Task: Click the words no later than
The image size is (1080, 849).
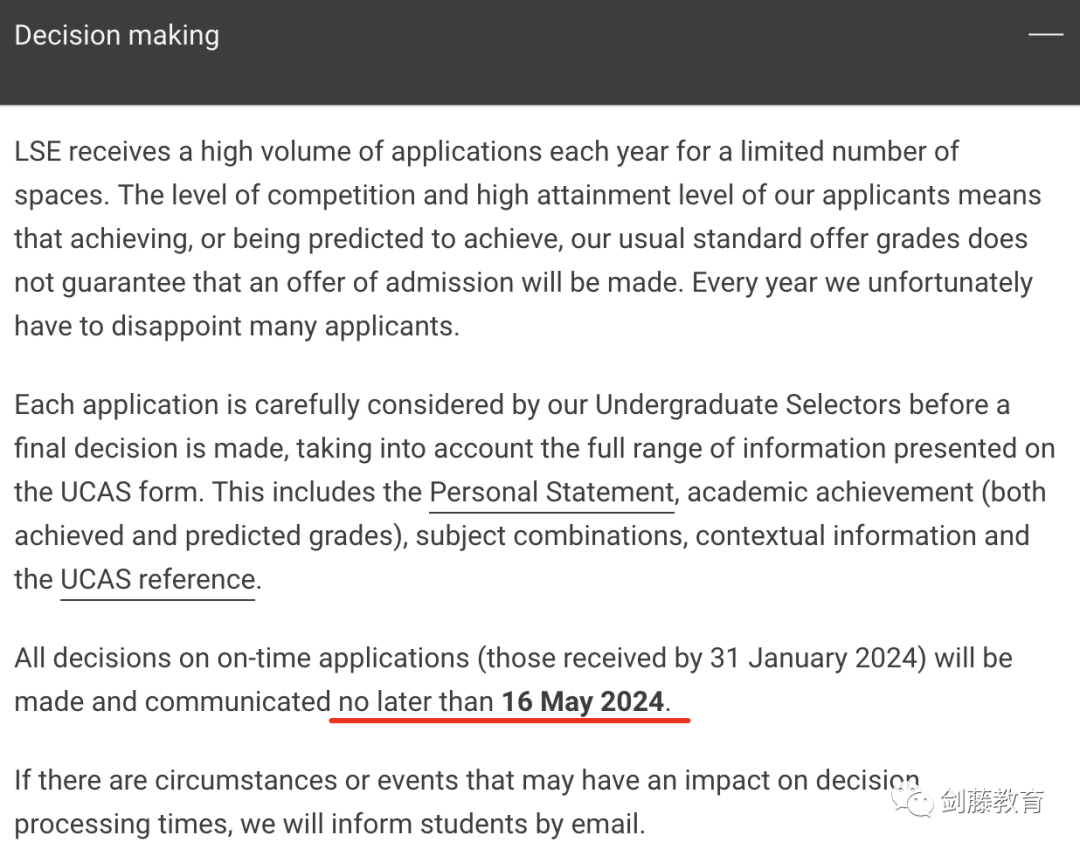Action: pos(415,702)
